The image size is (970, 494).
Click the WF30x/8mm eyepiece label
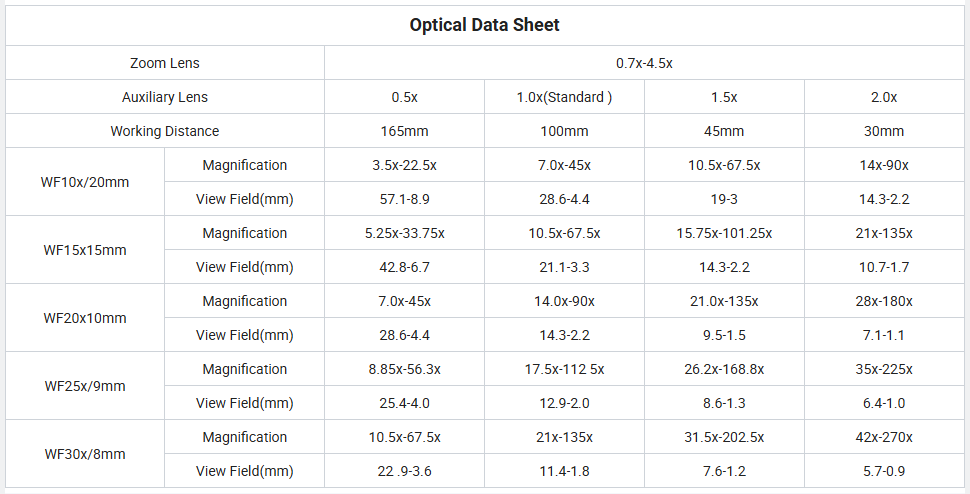[x=85, y=454]
